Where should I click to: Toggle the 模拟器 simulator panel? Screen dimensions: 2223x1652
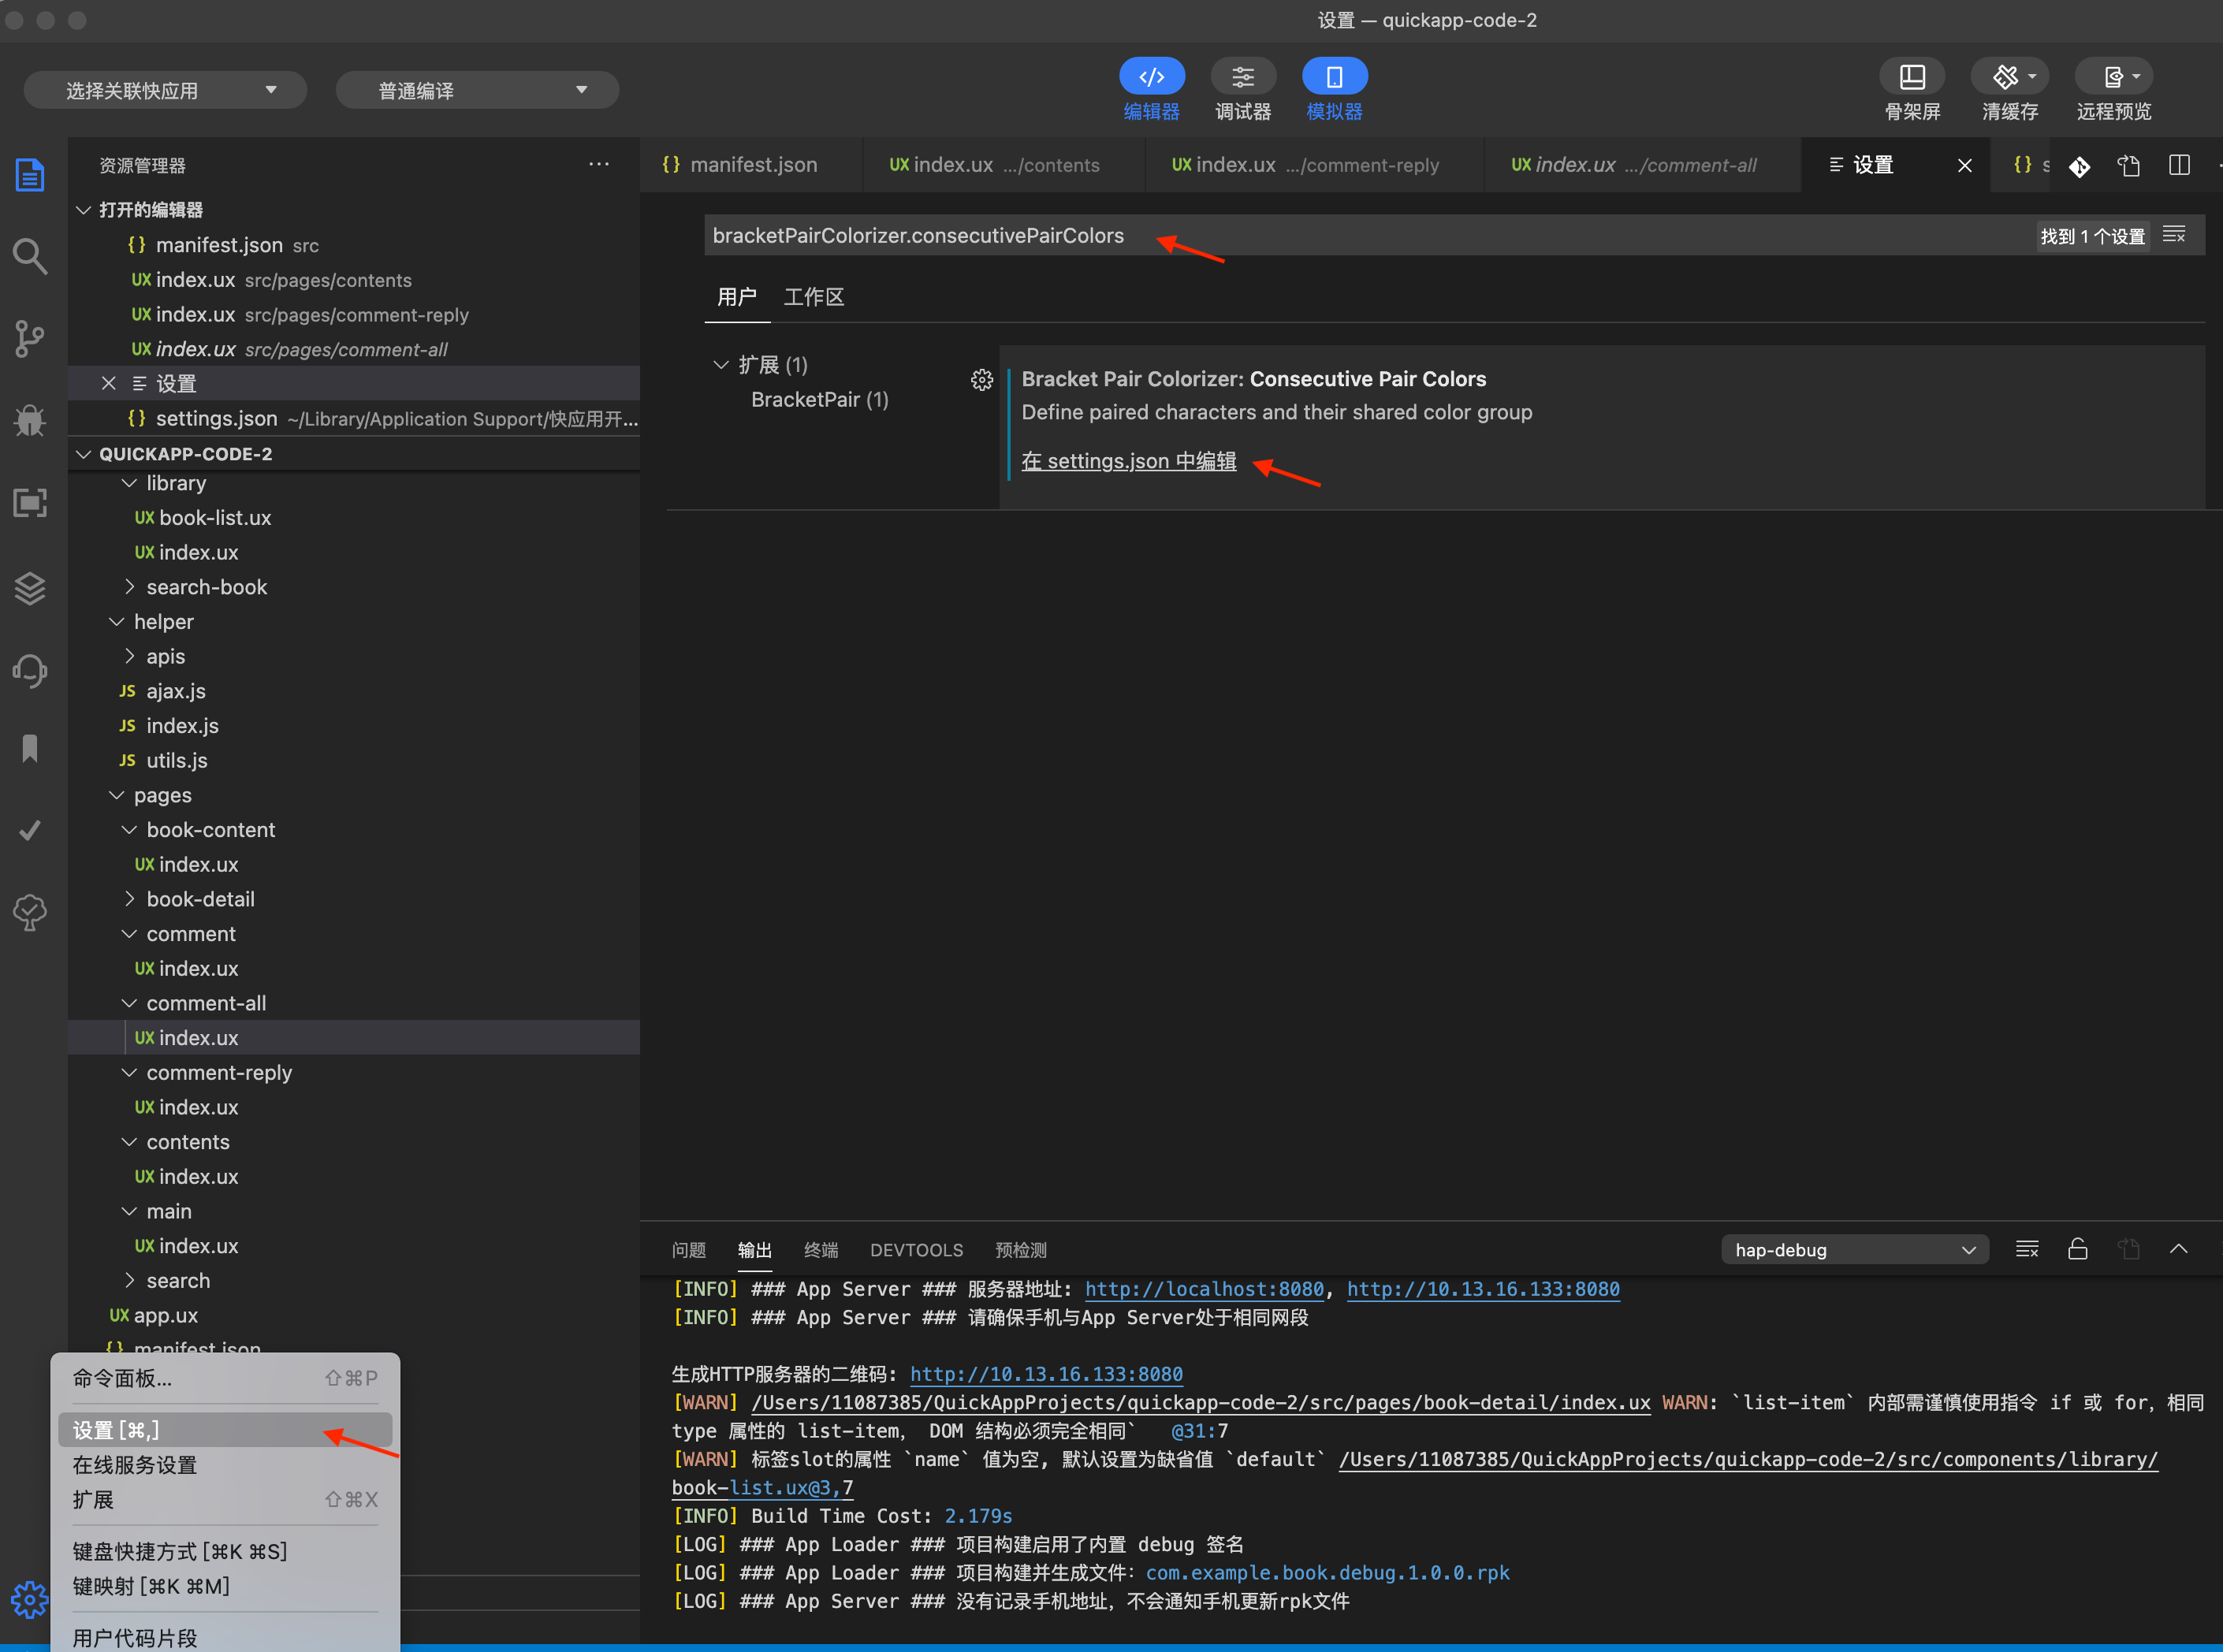[x=1335, y=90]
